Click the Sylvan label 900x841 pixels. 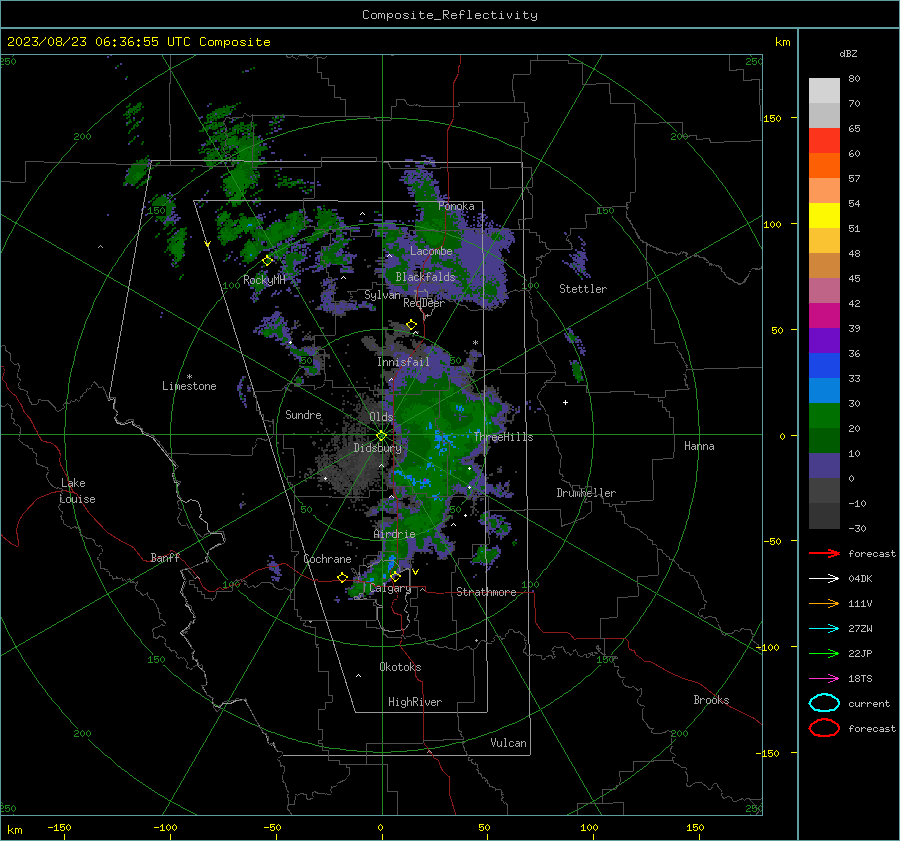382,295
